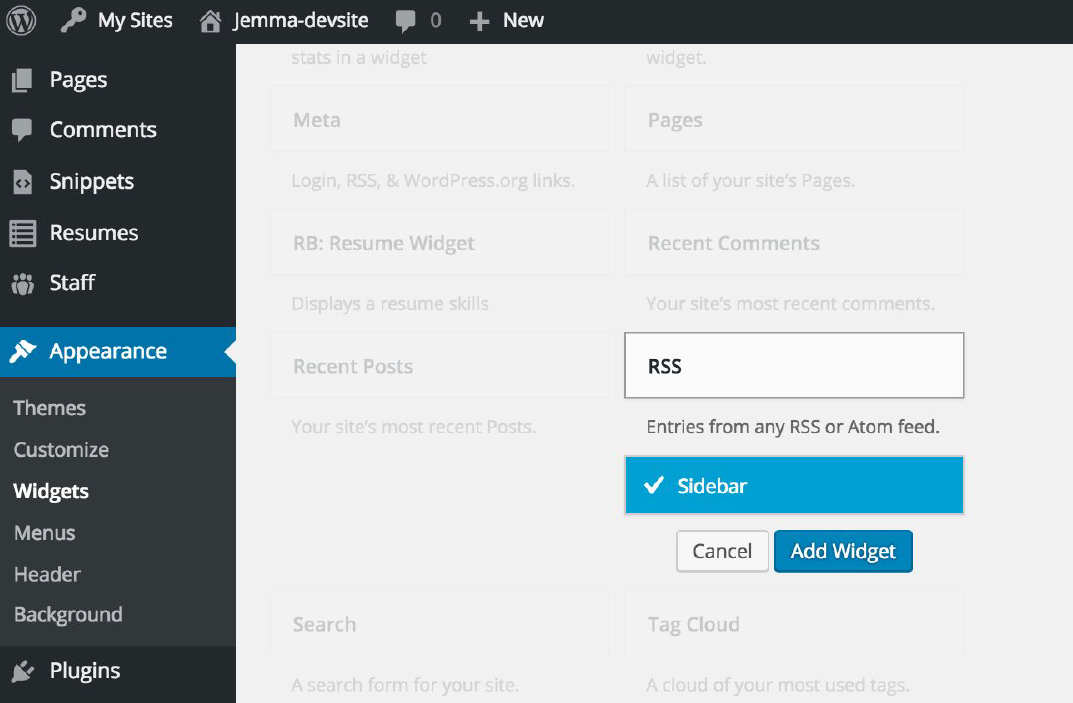Click the Cancel button
1073x703 pixels.
point(722,551)
